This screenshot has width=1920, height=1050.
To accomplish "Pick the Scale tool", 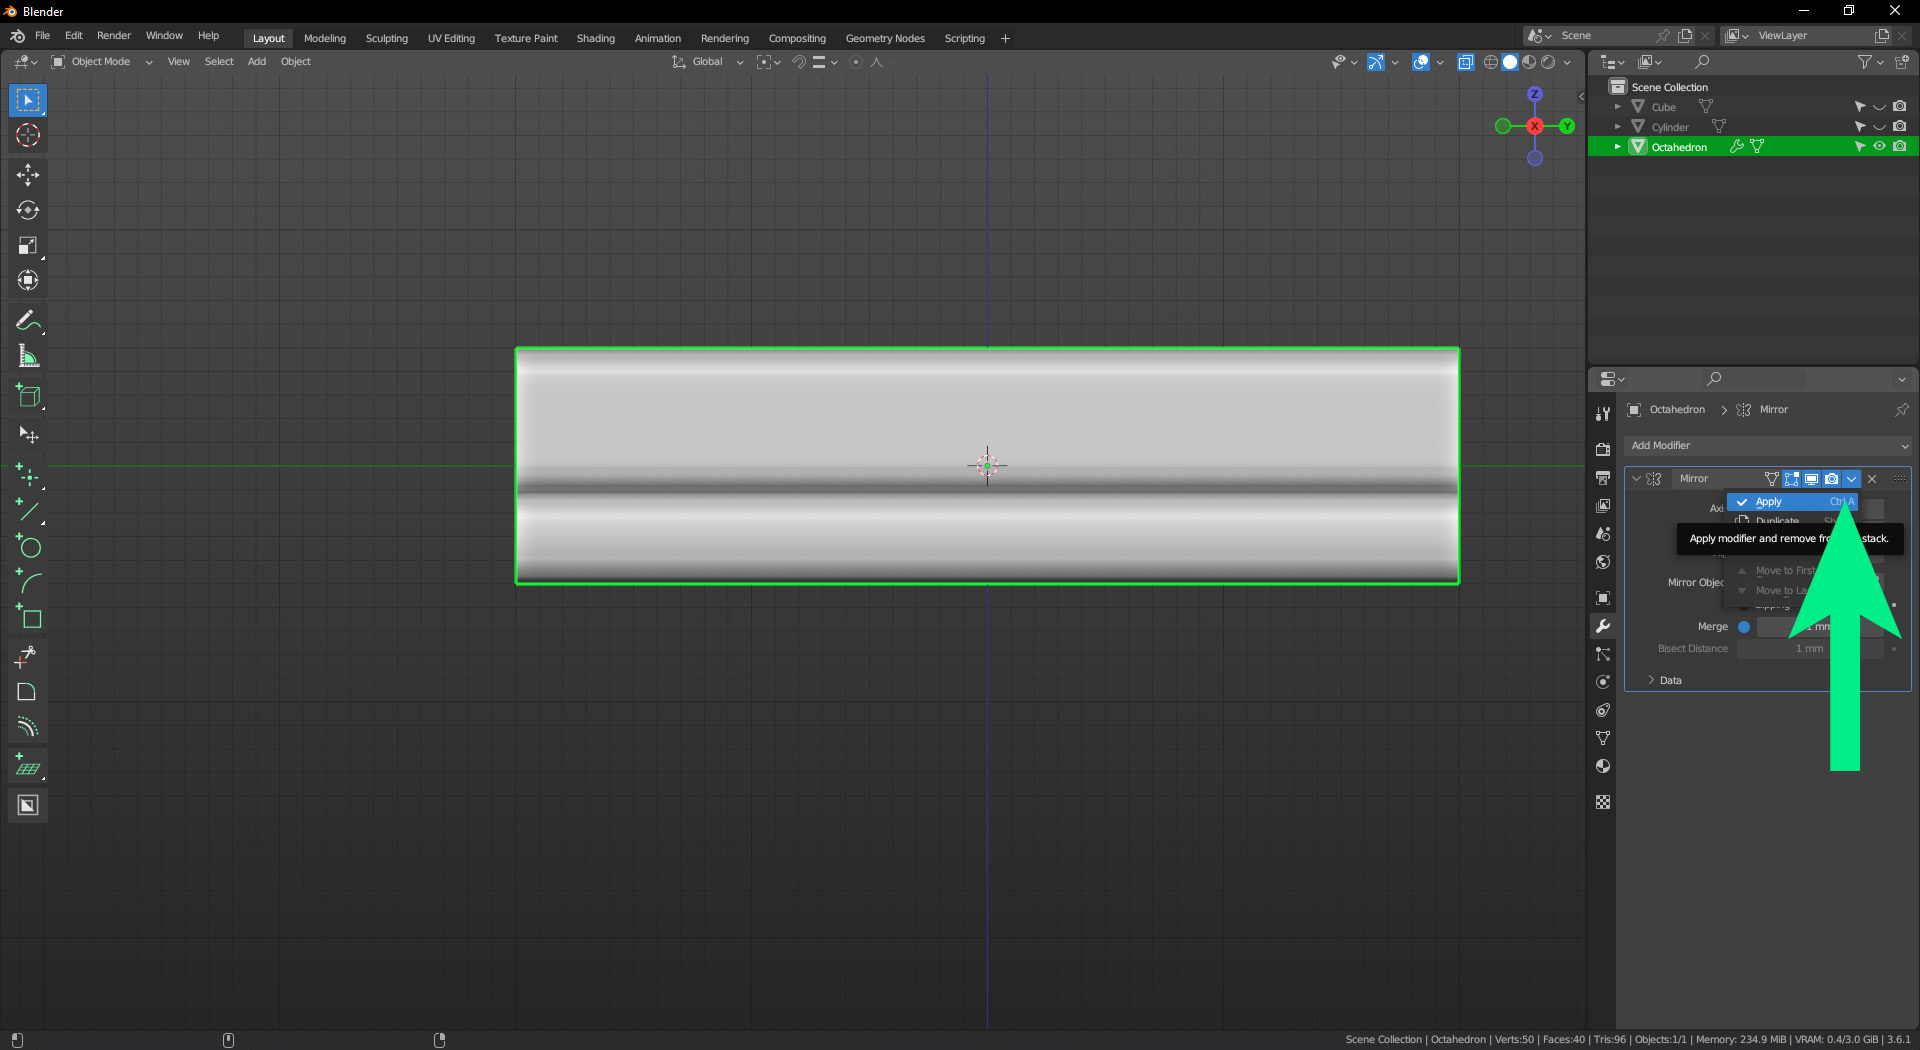I will pos(28,246).
